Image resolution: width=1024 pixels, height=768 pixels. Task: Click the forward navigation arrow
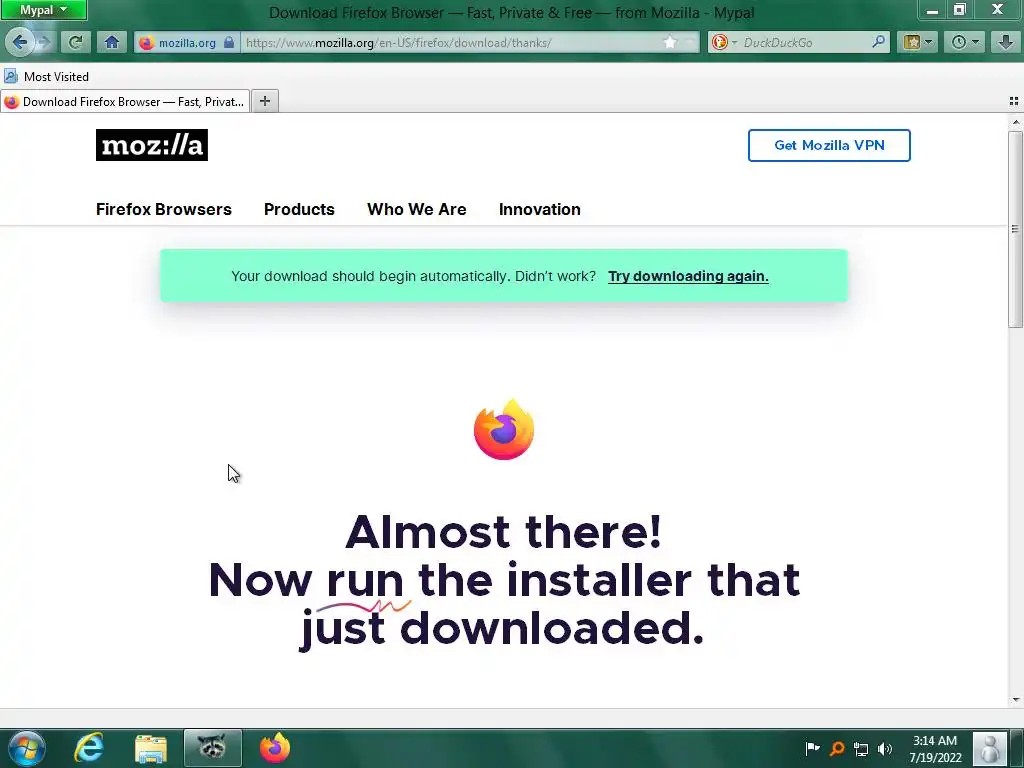click(x=44, y=42)
